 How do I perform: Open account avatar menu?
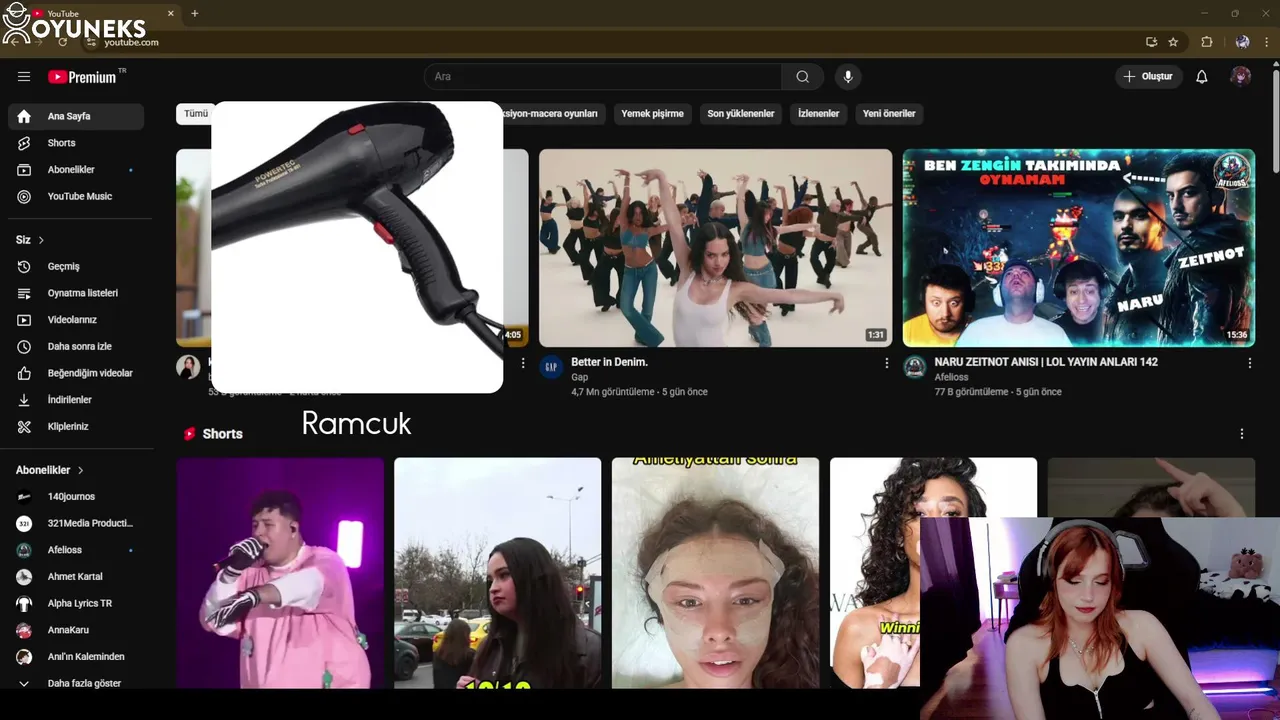1241,77
